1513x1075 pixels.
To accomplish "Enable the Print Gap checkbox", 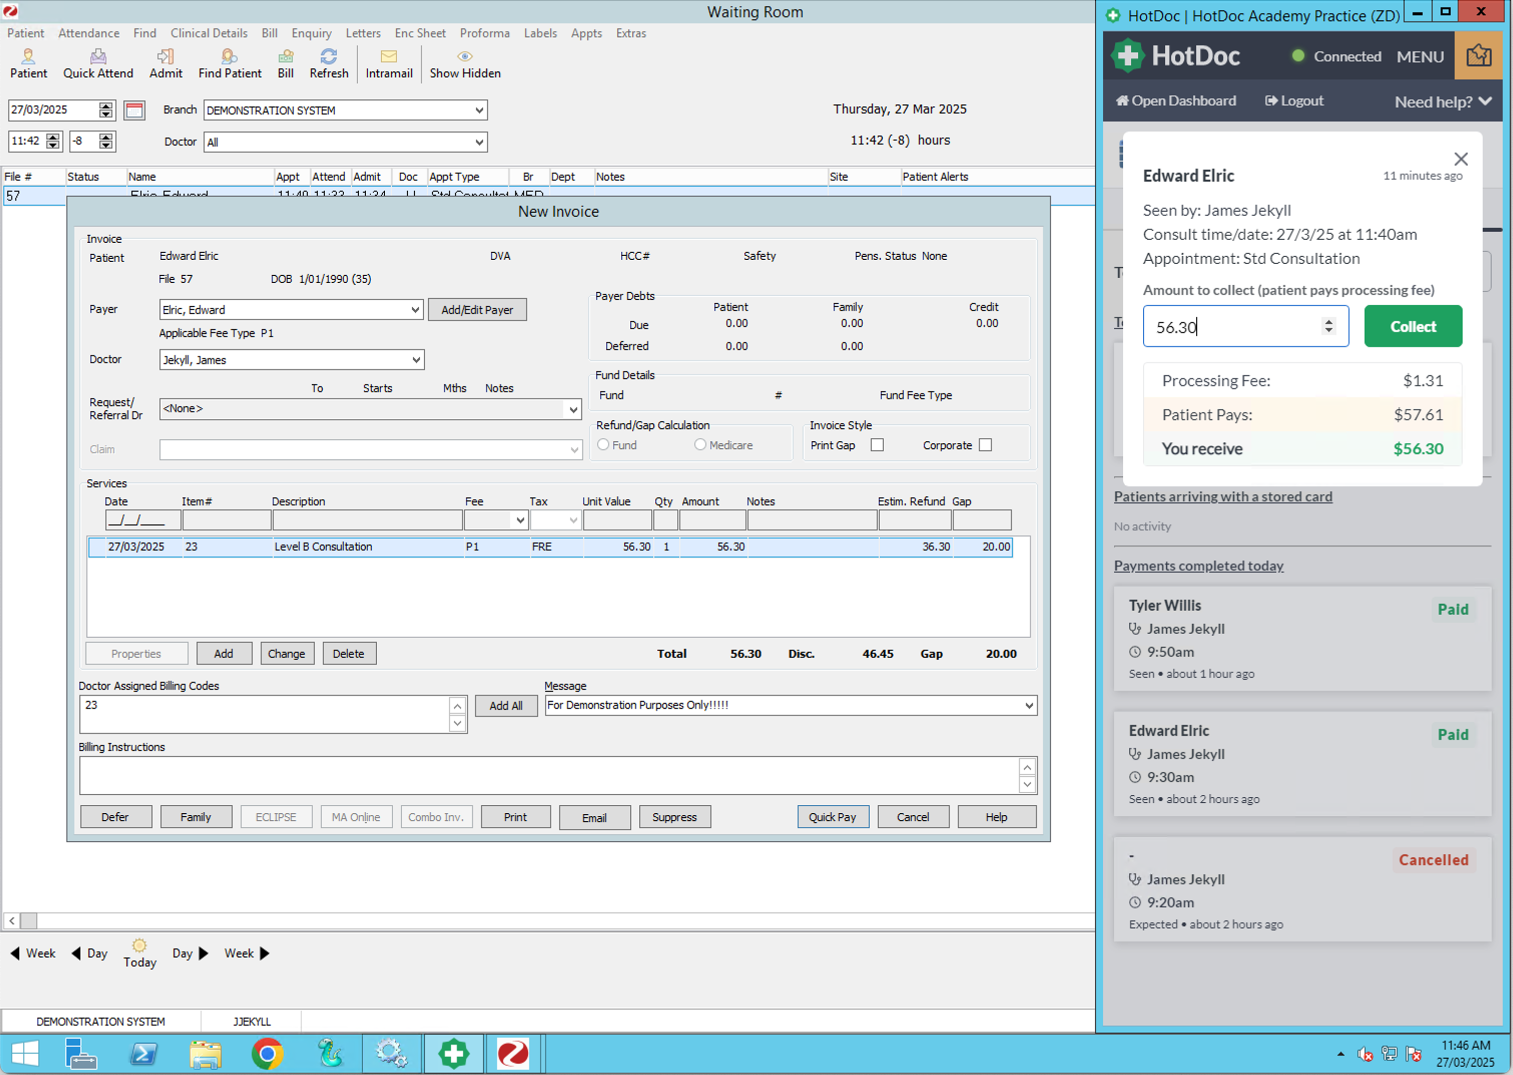I will (877, 445).
